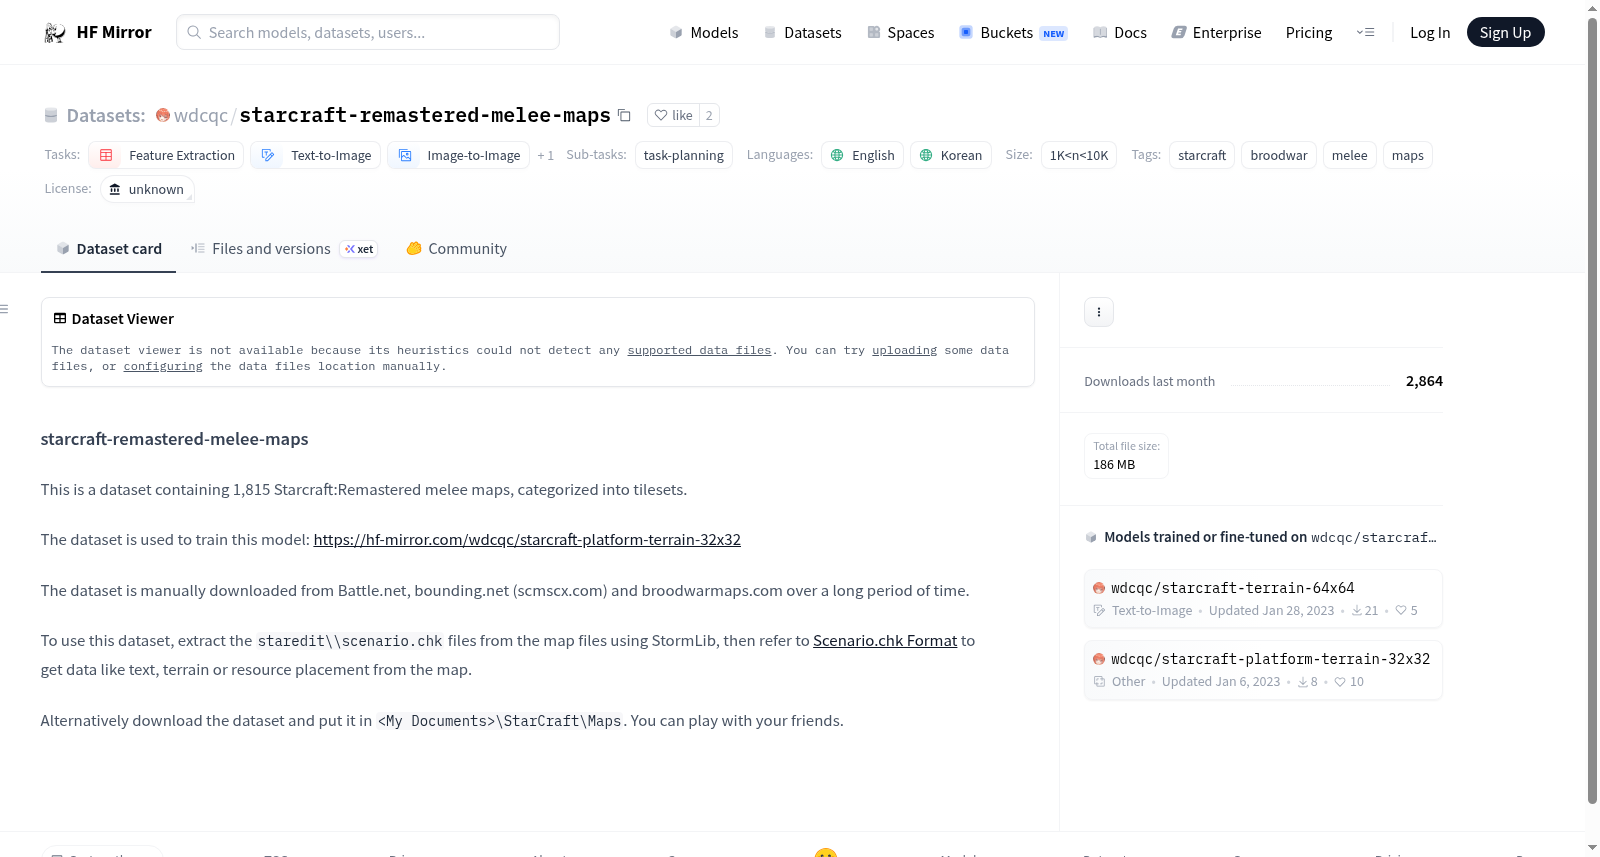Select the Text-to-Image task tag
Viewport: 1600px width, 857px height.
click(x=315, y=155)
